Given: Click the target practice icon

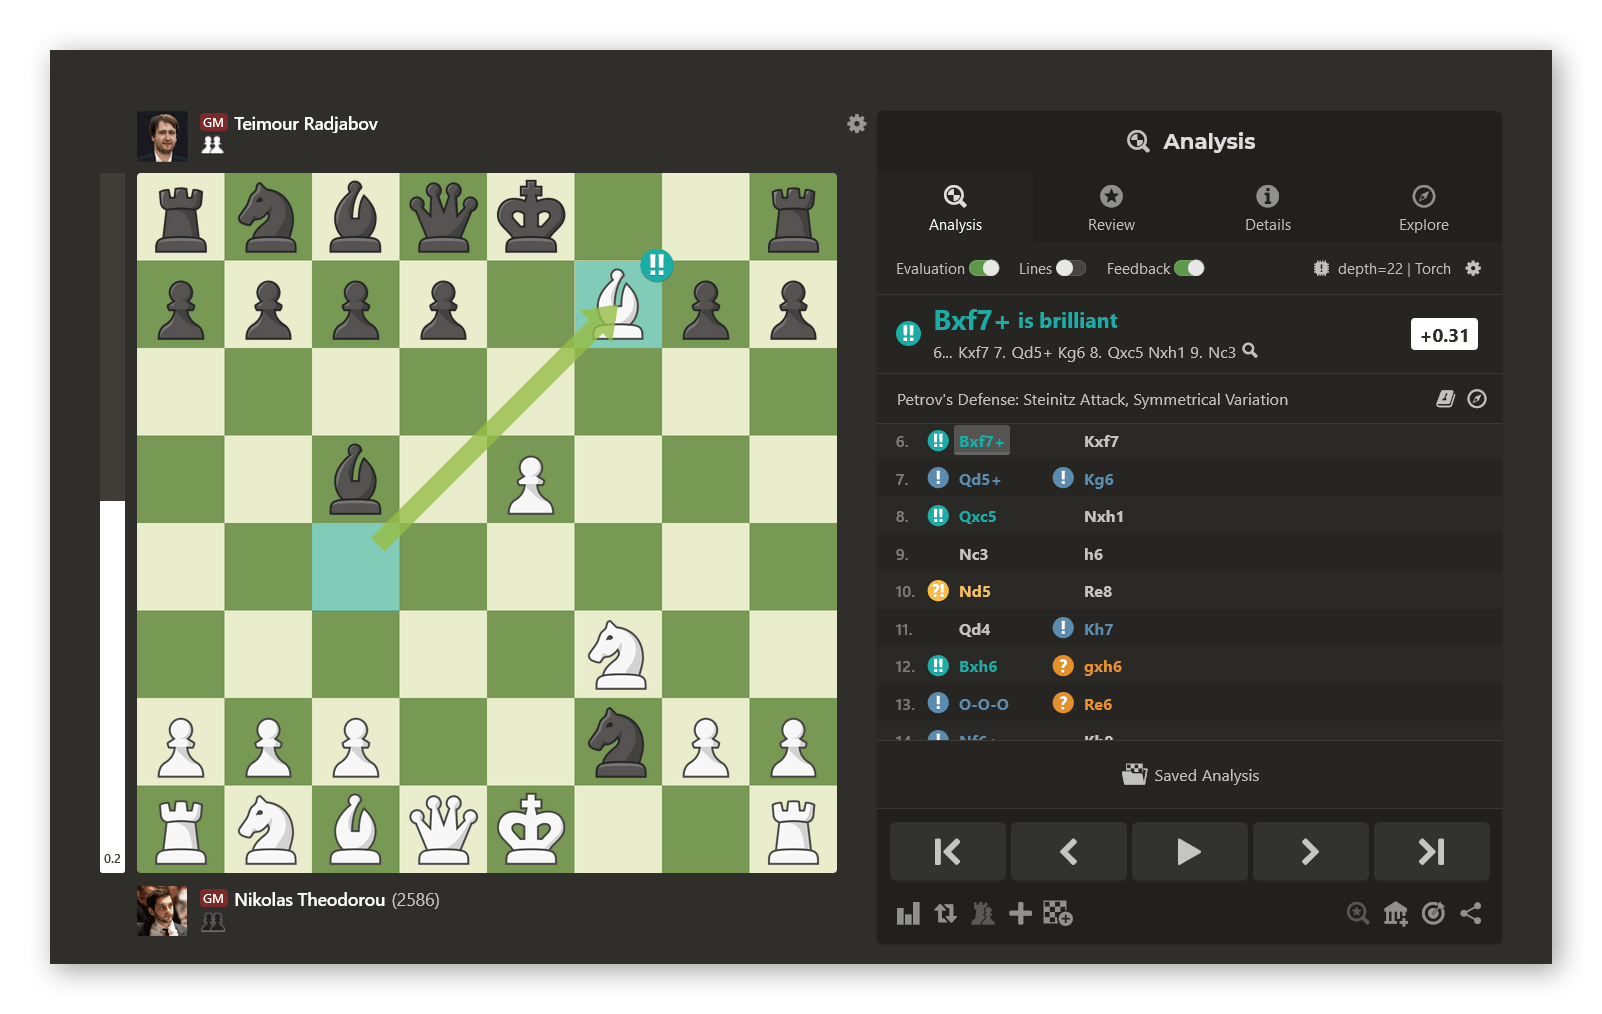Looking at the screenshot, I should coord(1433,913).
